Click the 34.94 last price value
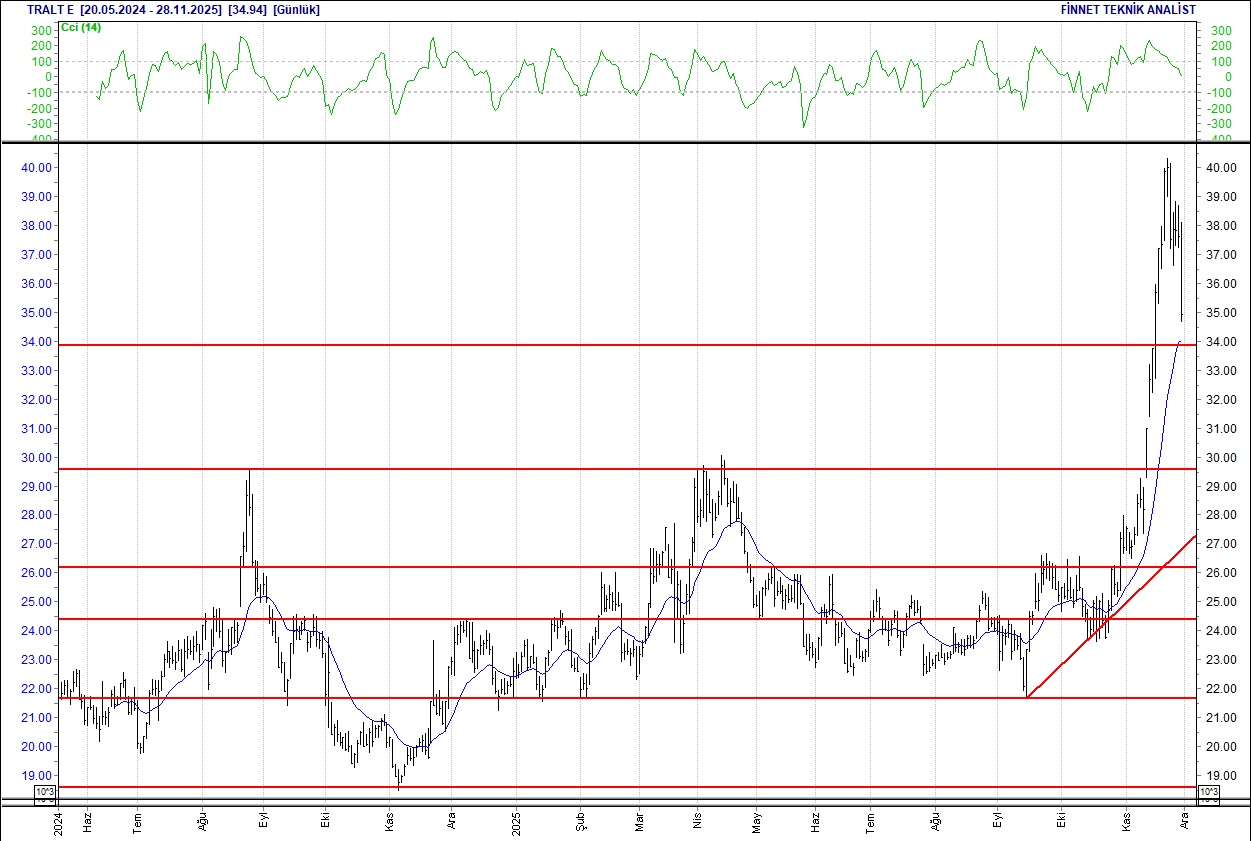Image resolution: width=1251 pixels, height=841 pixels. [x=247, y=10]
